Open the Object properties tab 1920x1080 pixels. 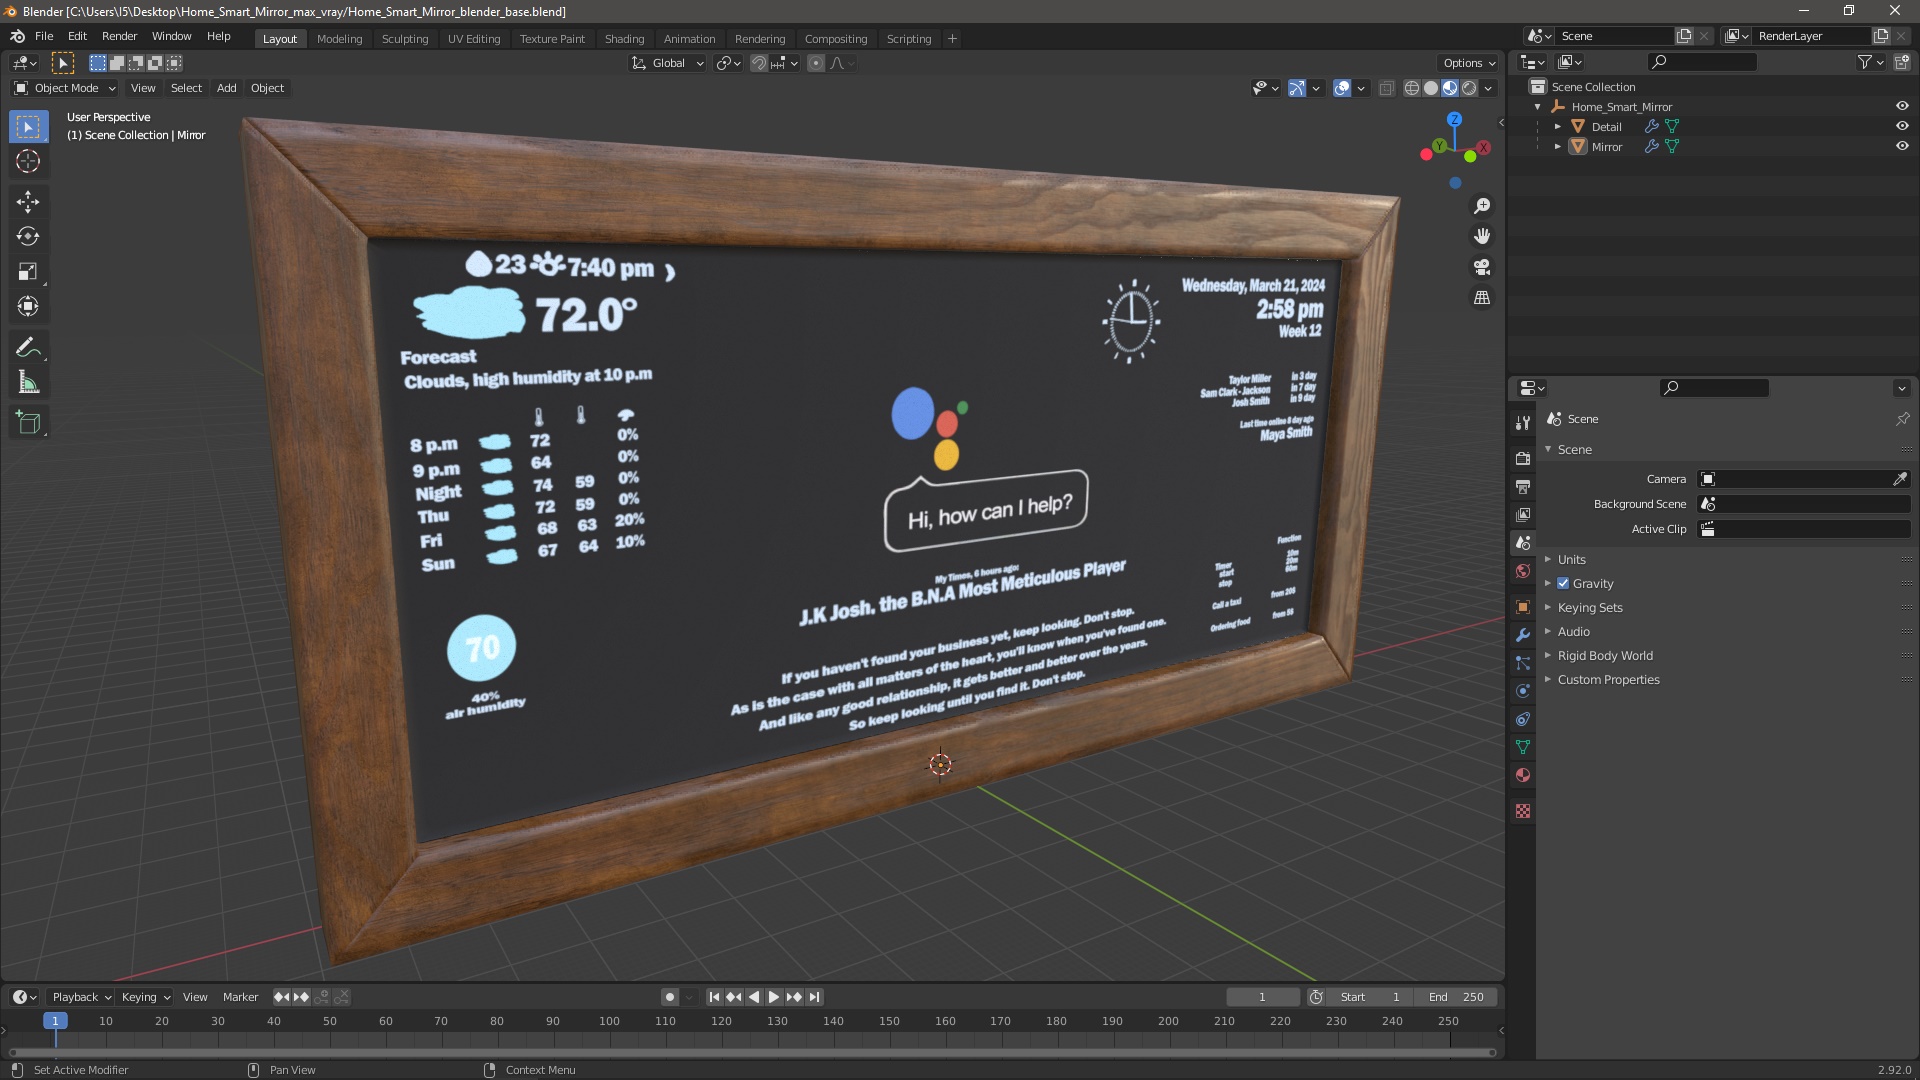pos(1523,607)
